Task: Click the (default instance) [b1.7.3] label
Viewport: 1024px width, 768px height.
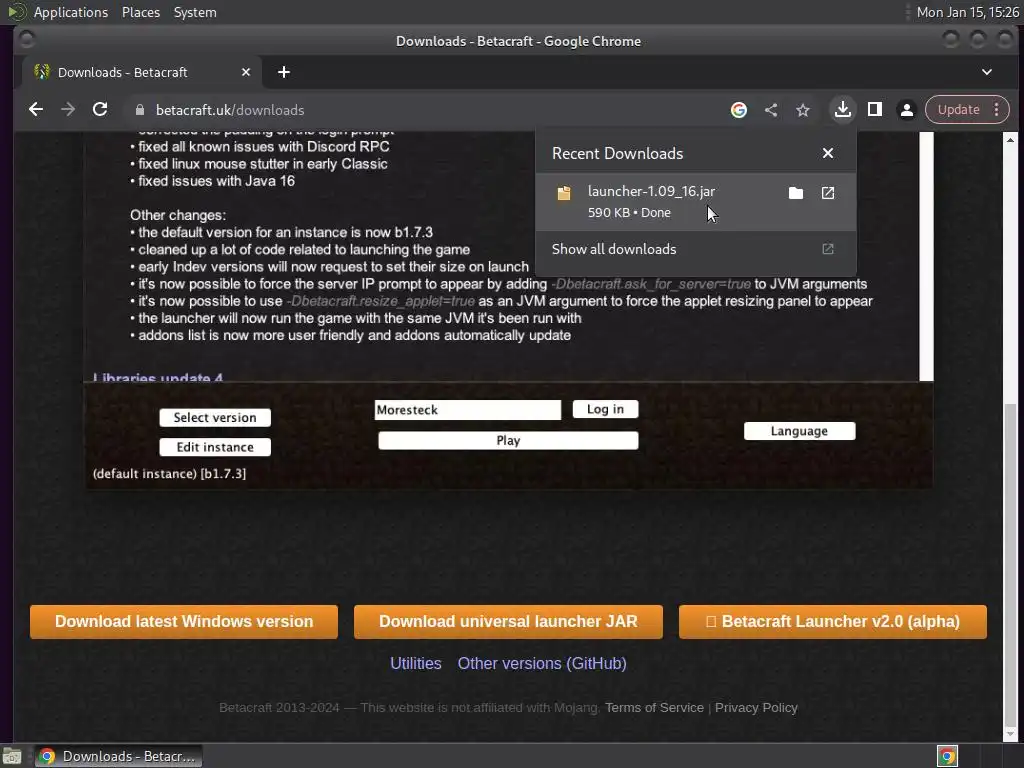Action: [x=169, y=473]
